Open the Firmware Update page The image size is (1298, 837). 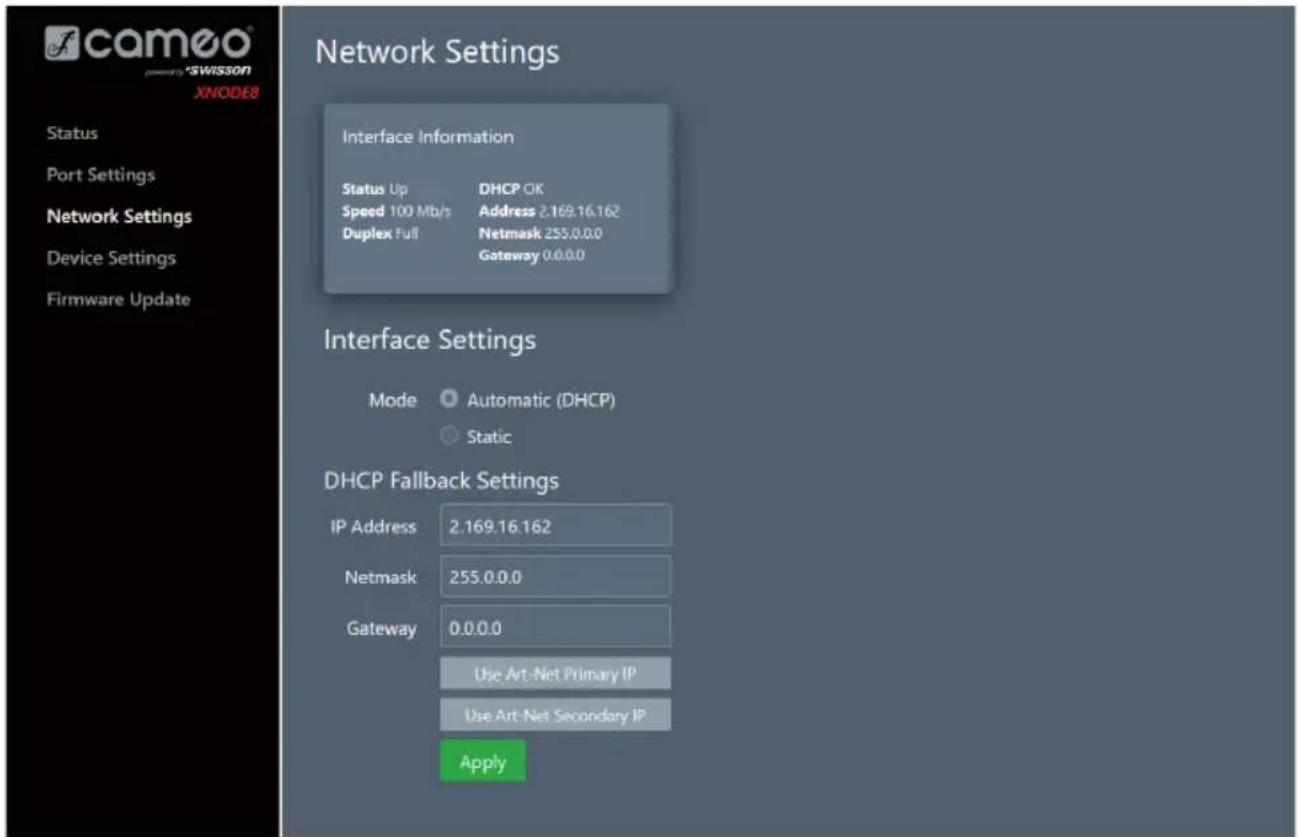pos(118,299)
